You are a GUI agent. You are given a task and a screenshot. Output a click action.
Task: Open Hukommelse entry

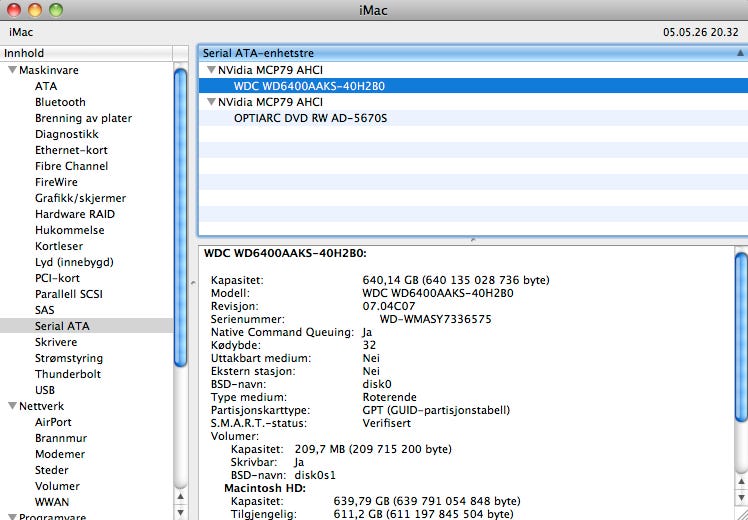point(70,230)
